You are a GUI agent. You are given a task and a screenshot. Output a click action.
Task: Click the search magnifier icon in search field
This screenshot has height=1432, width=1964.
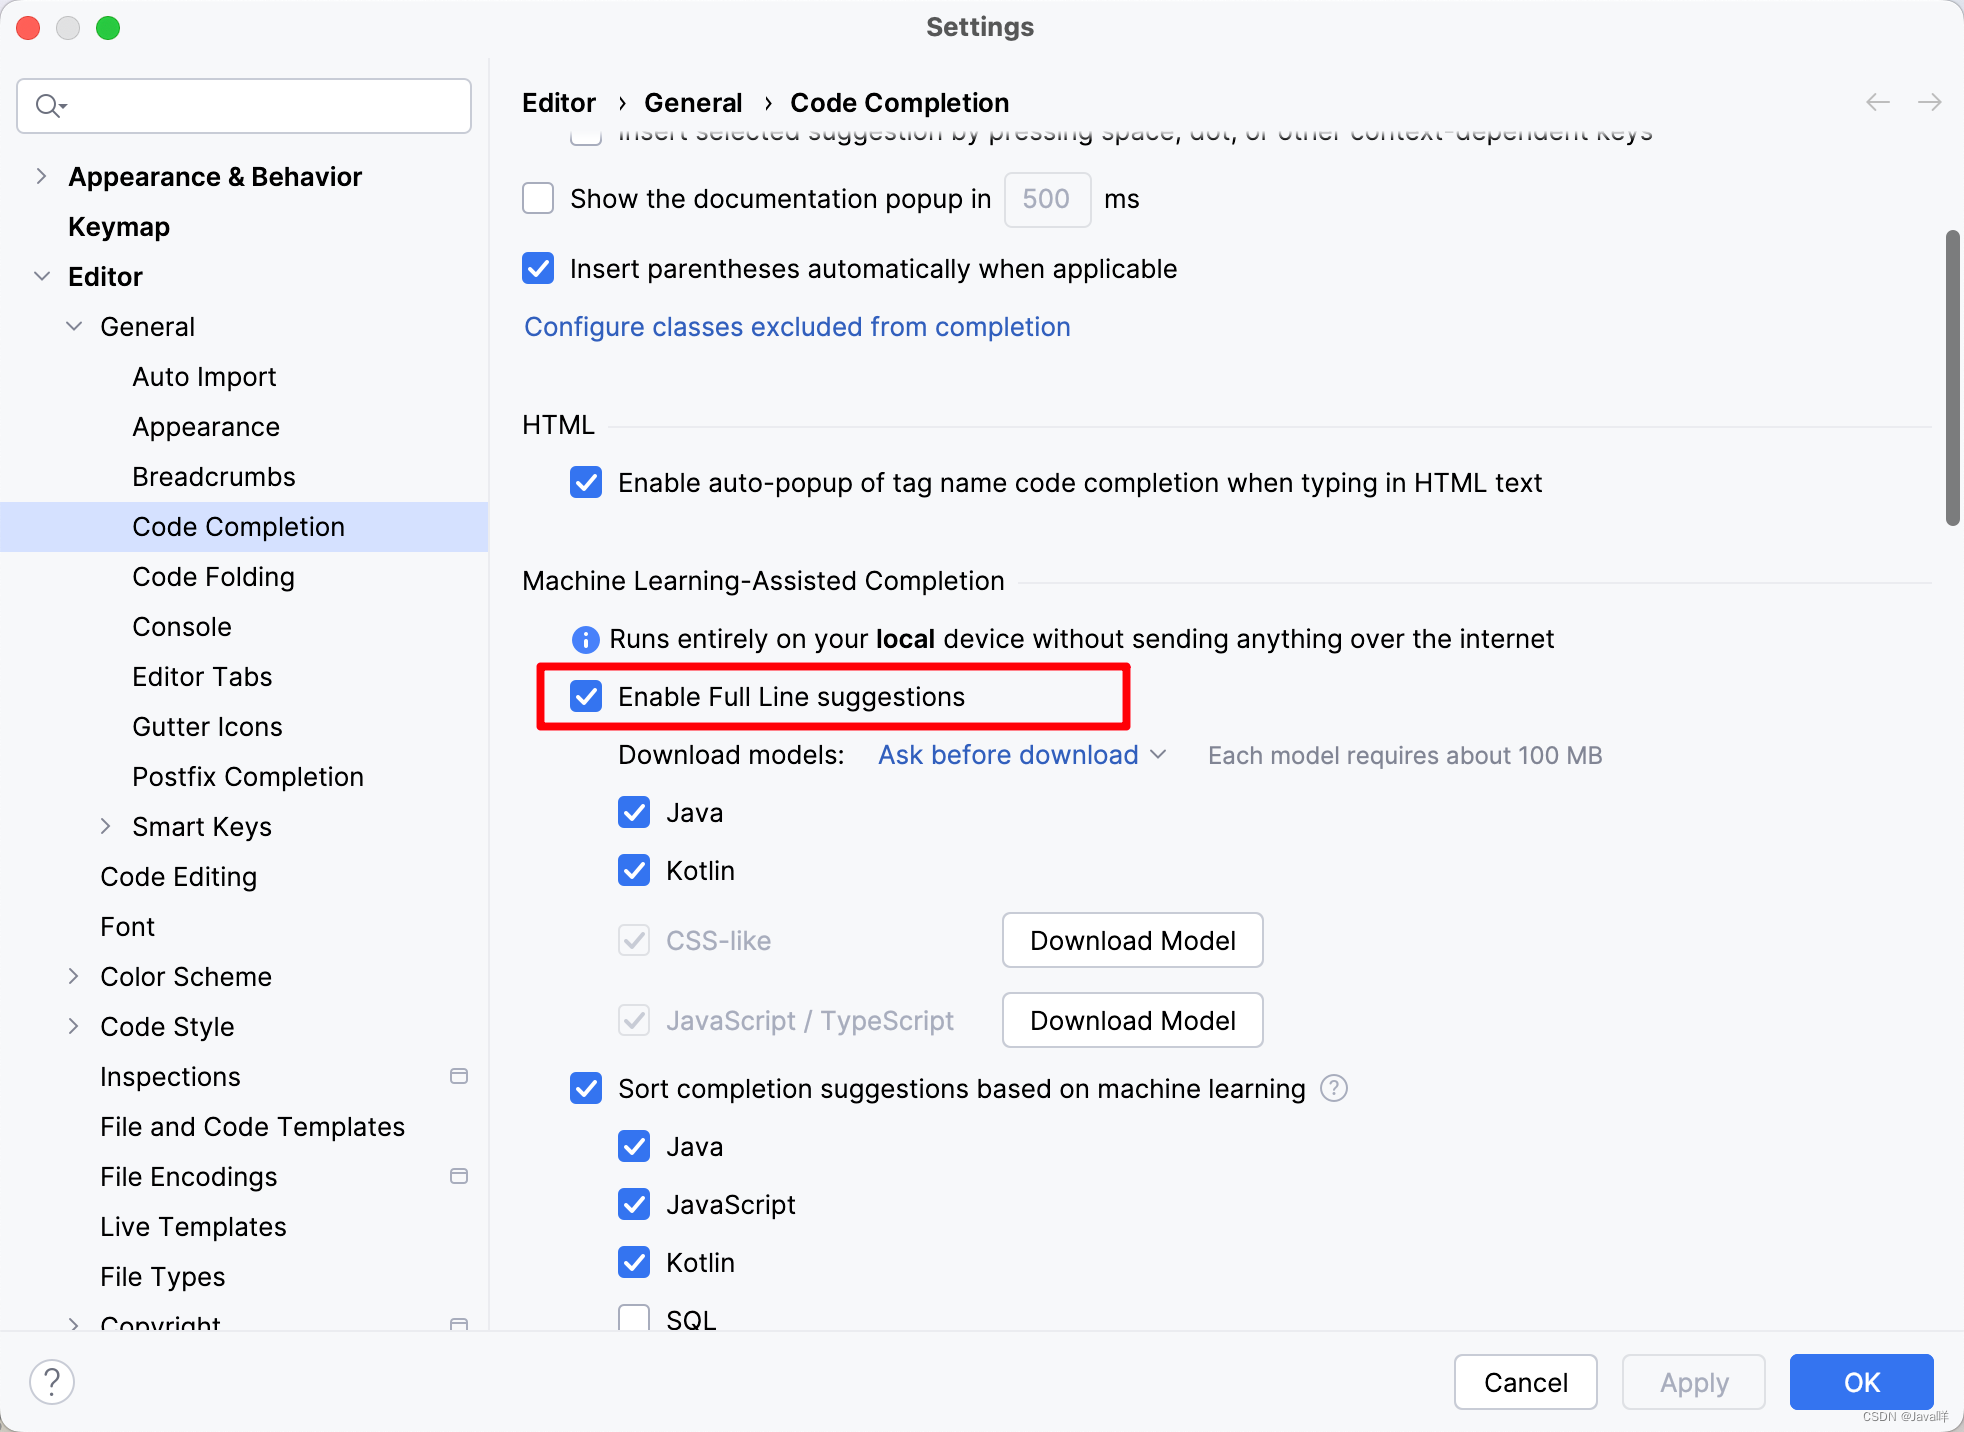(48, 105)
